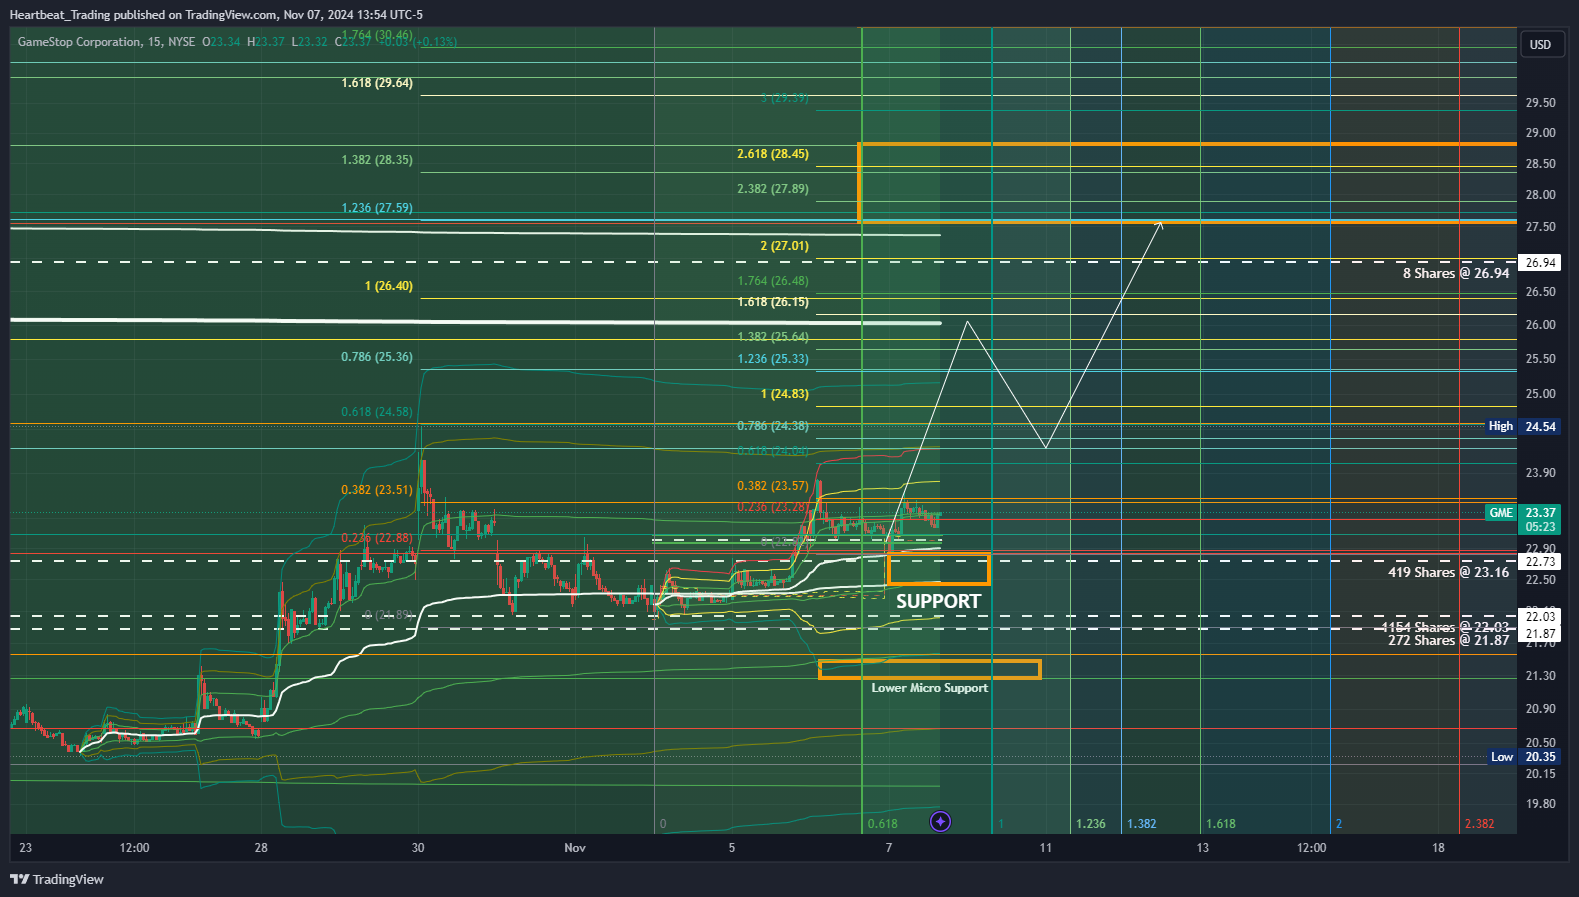Select the '0.382 (23.57)' Fibonacci label
Screen dimensions: 1579x897
tap(773, 486)
